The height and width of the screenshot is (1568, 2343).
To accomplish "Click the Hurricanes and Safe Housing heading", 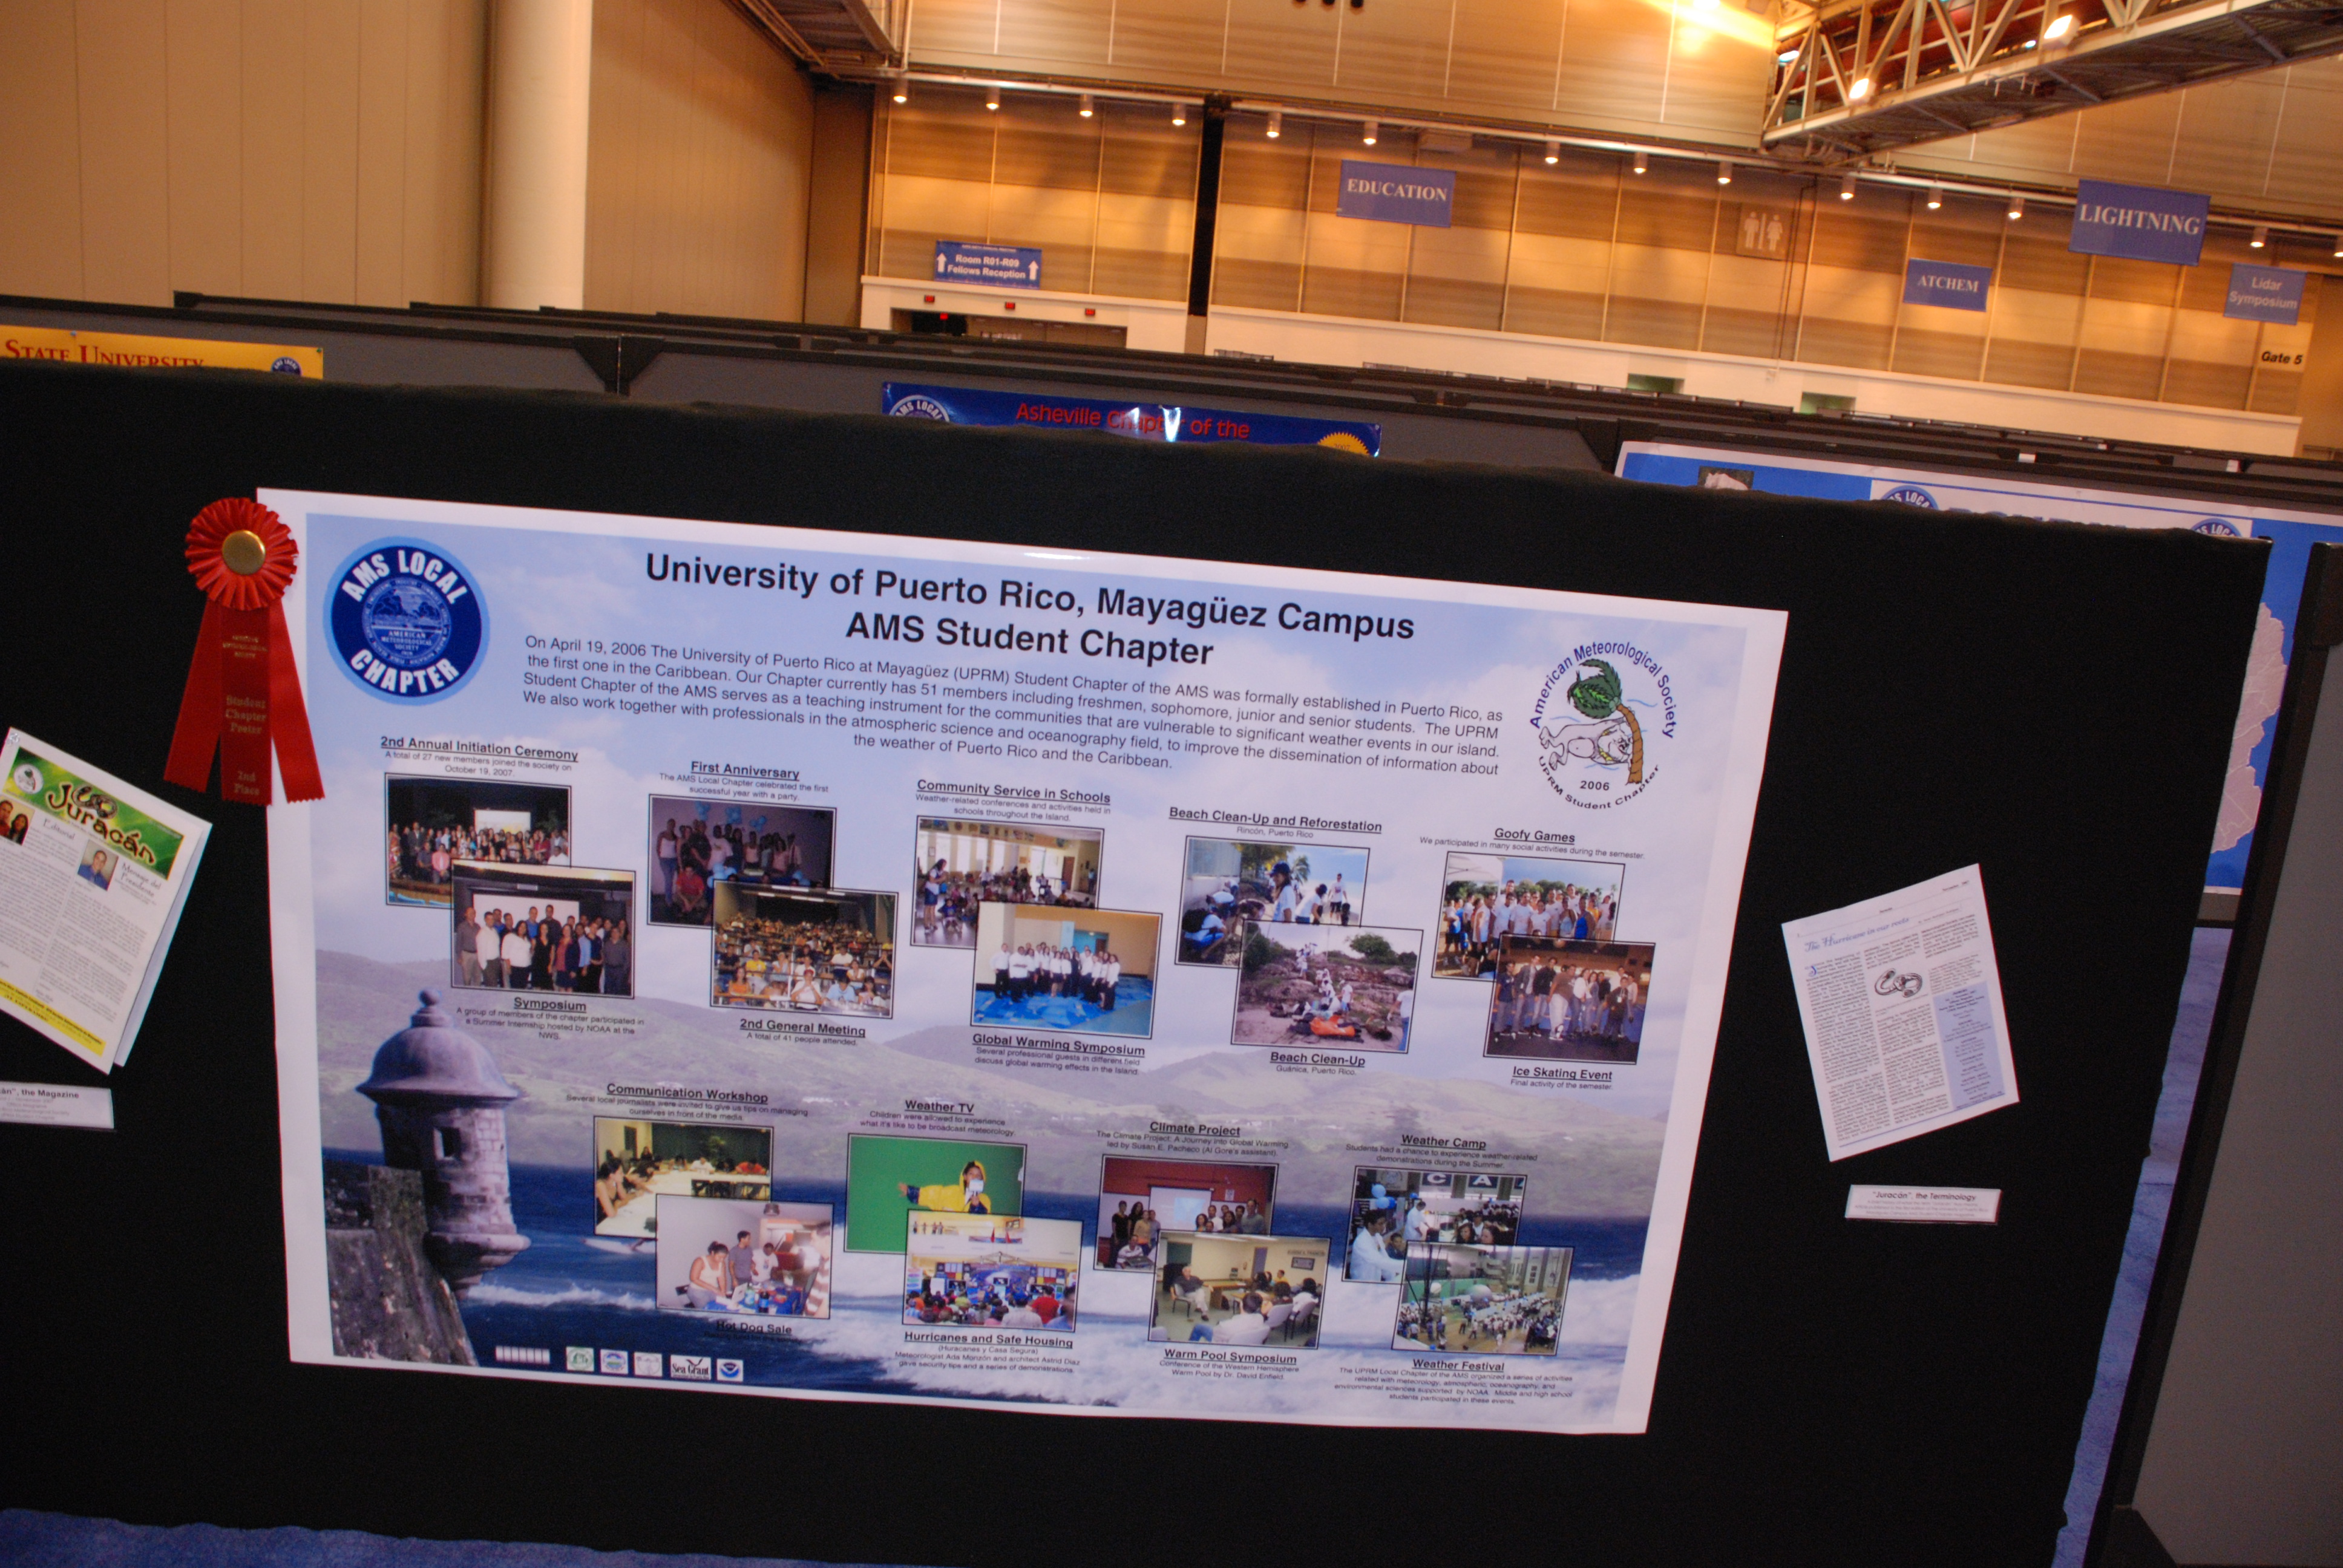I will [x=988, y=1339].
